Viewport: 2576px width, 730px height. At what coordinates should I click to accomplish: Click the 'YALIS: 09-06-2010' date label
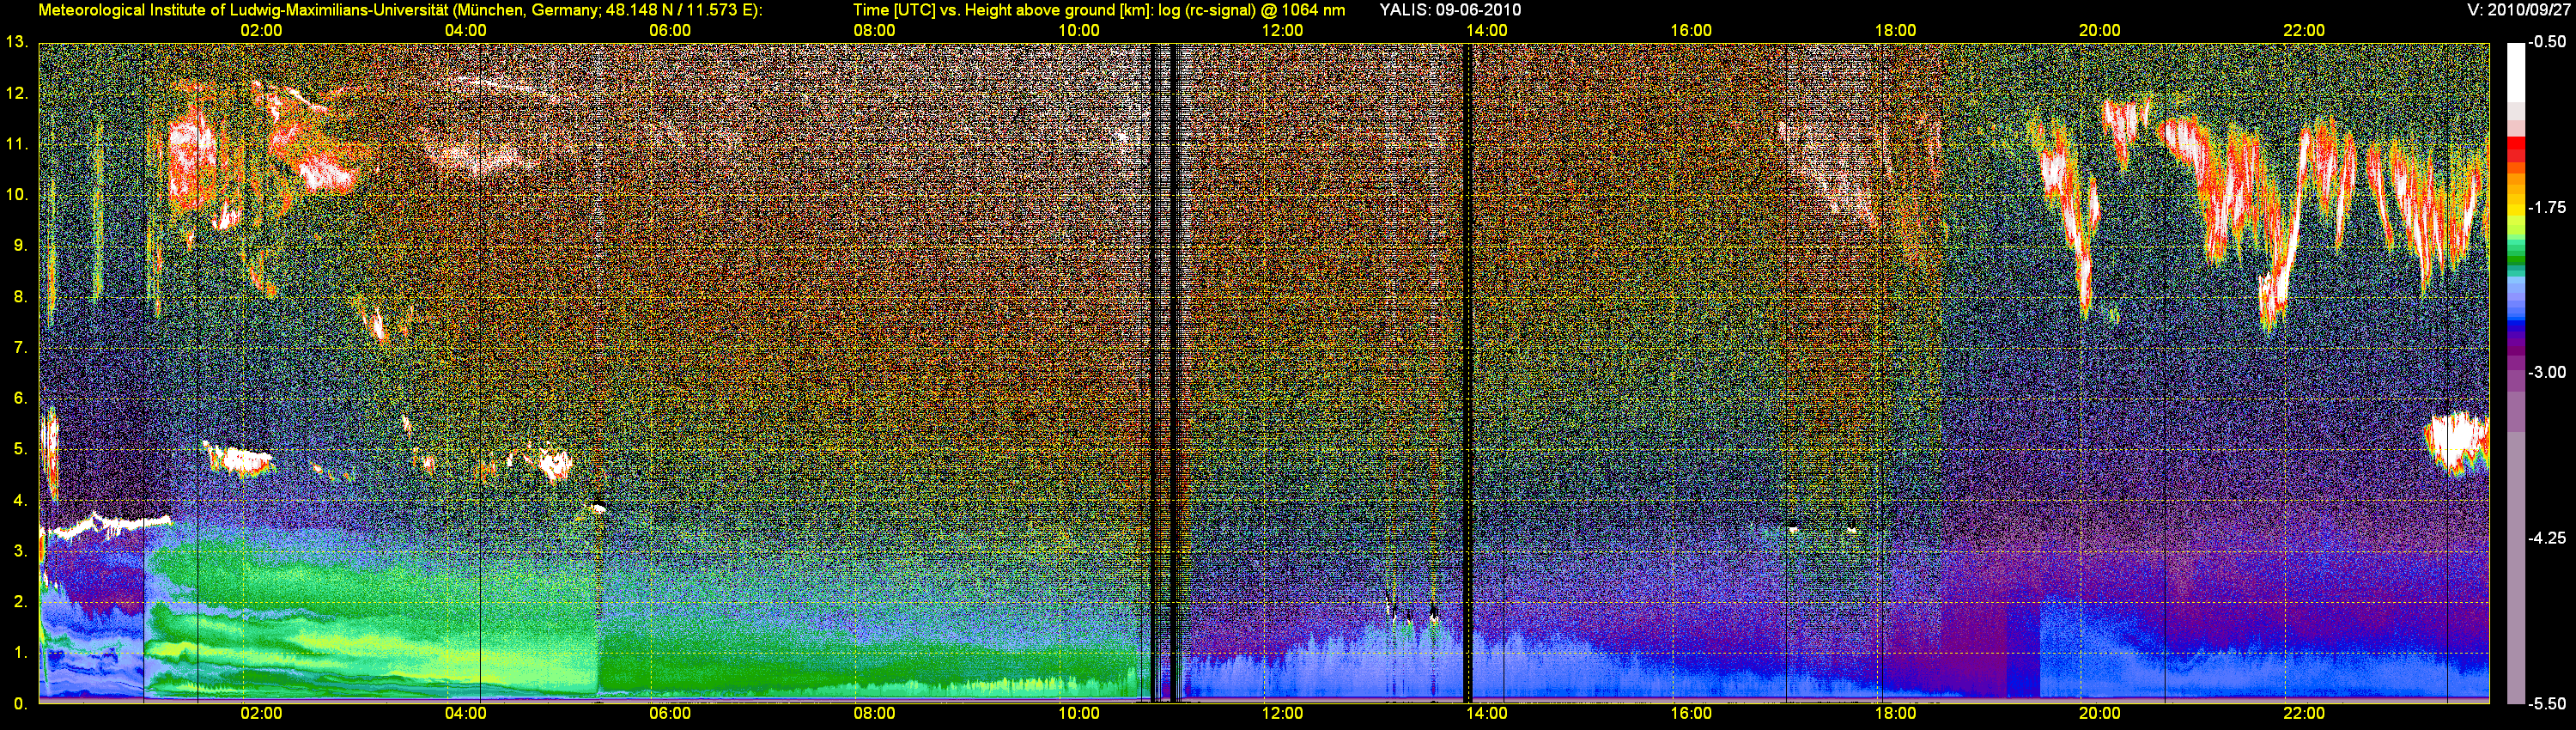pyautogui.click(x=1450, y=10)
